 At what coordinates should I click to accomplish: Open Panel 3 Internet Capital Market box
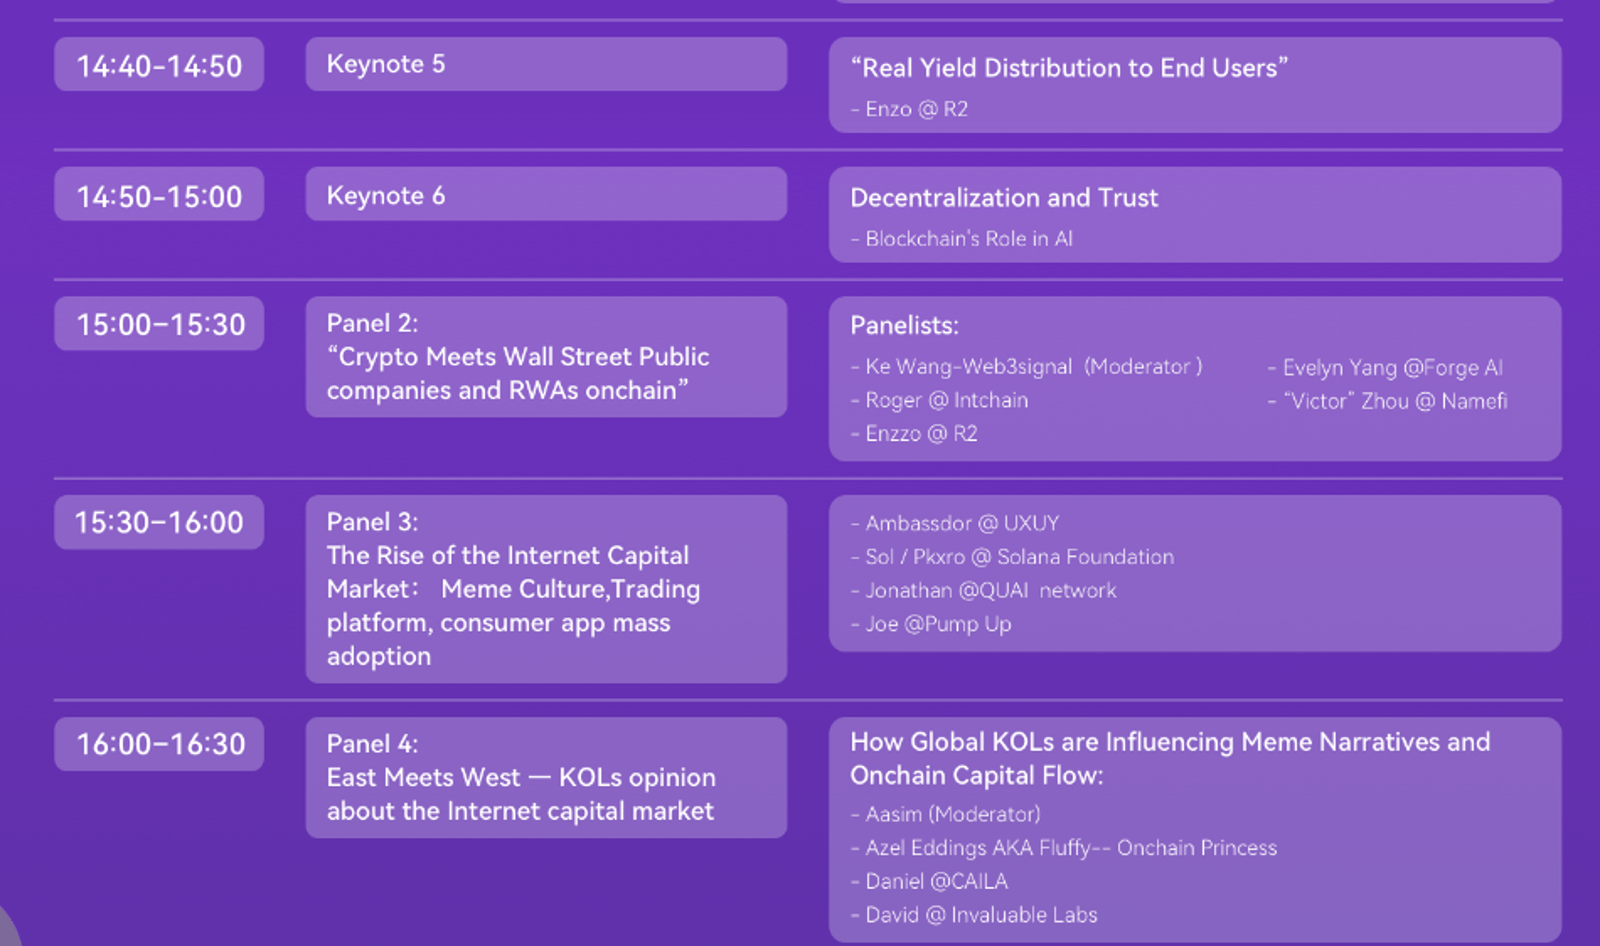[546, 589]
